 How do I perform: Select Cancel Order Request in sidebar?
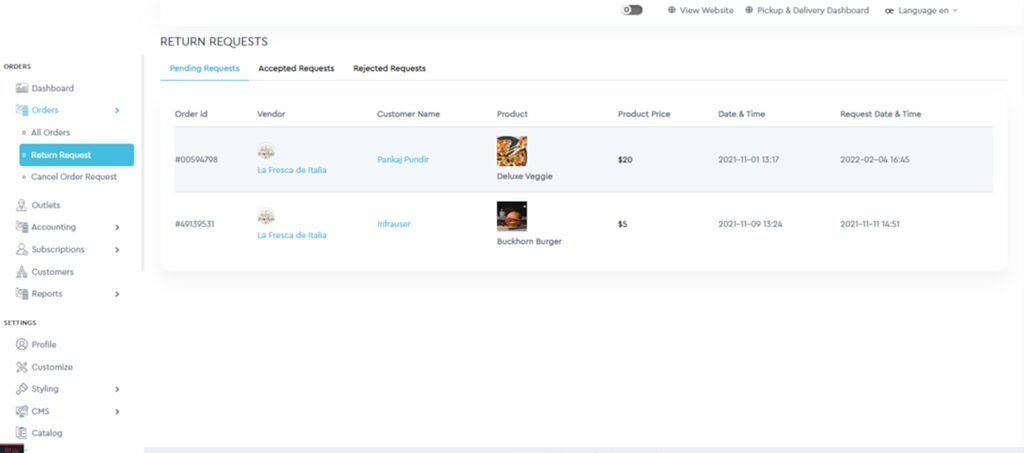(73, 177)
